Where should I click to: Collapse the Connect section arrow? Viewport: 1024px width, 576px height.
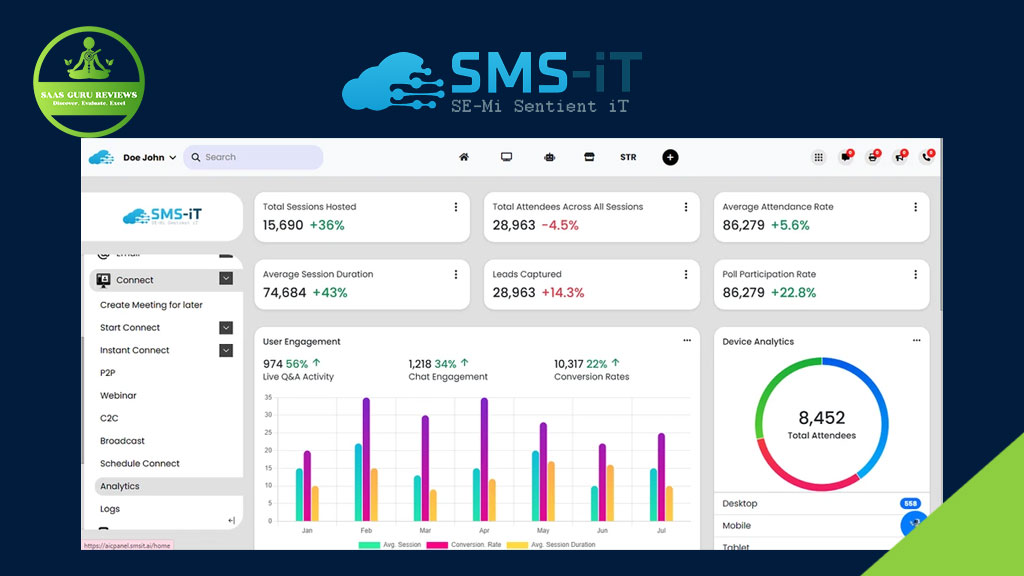[x=226, y=279]
